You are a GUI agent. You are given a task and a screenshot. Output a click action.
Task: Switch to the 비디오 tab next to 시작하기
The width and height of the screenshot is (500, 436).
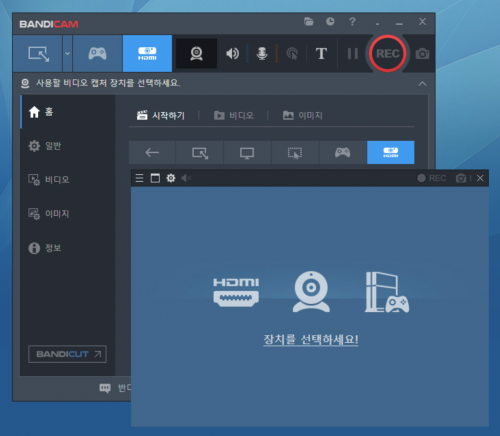point(234,116)
